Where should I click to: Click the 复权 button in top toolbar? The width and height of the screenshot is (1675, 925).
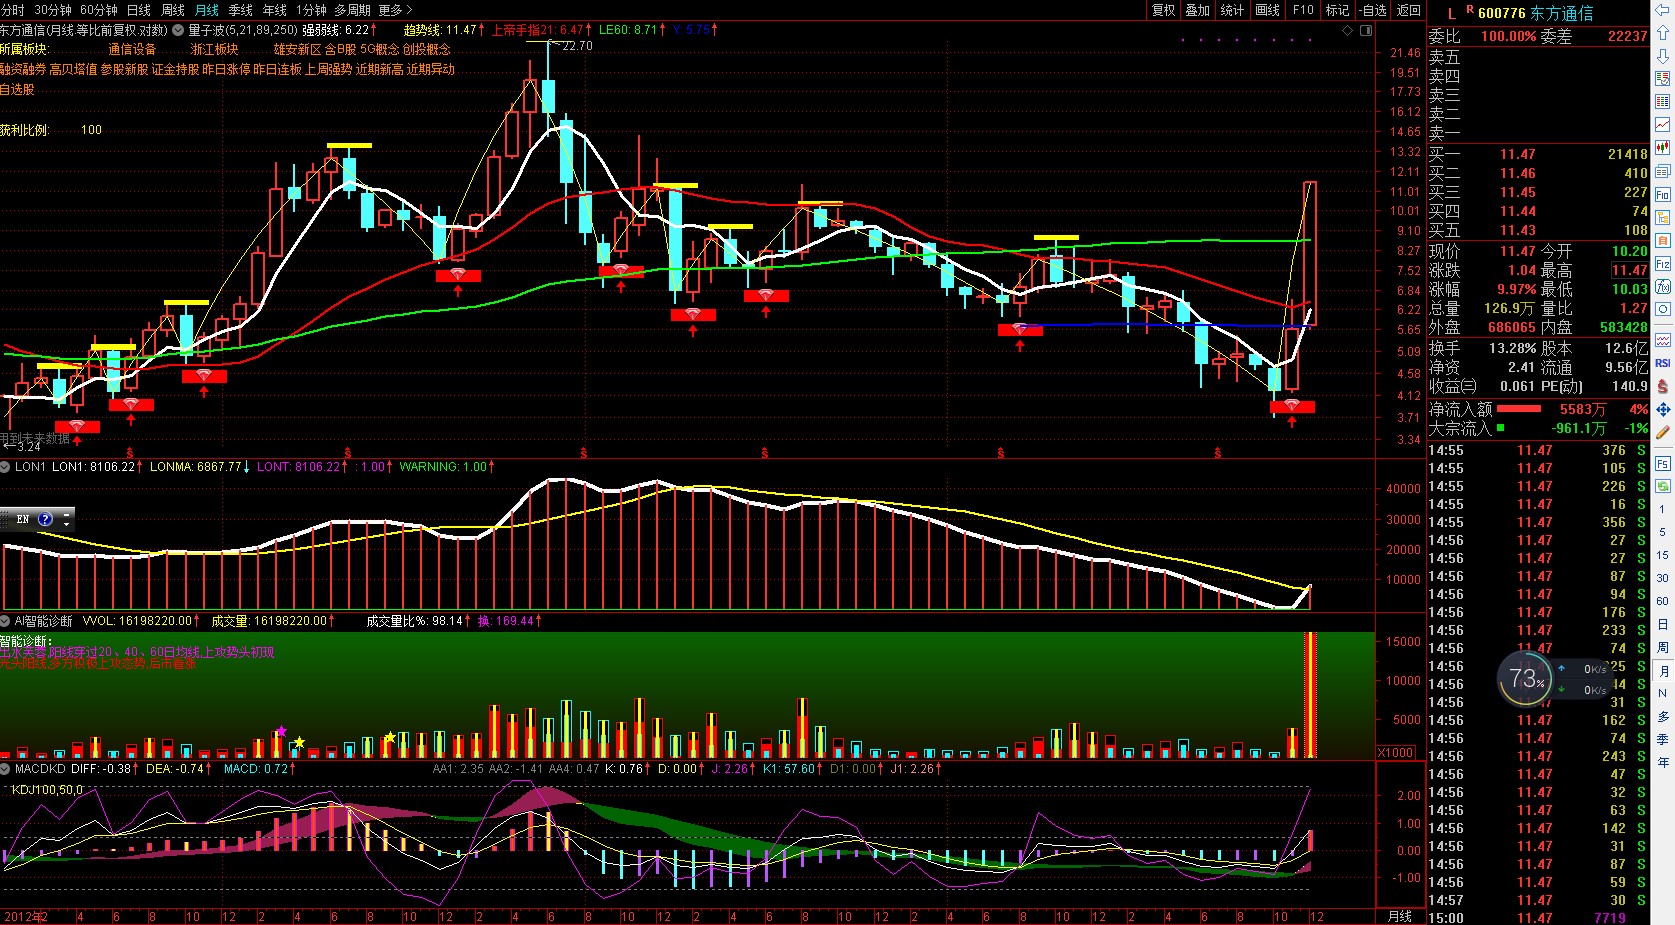point(1164,10)
